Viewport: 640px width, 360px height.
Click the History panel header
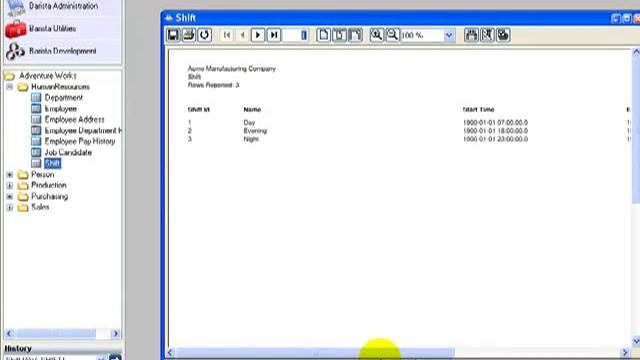tap(63, 349)
